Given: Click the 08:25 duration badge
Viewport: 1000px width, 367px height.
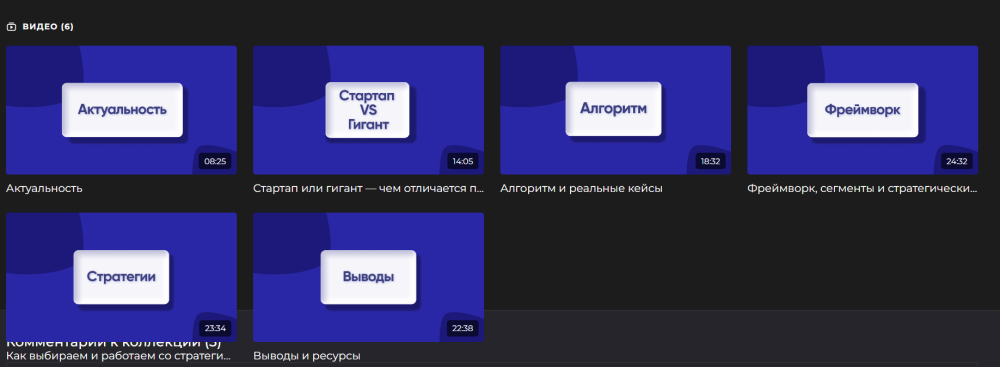Looking at the screenshot, I should coord(215,161).
